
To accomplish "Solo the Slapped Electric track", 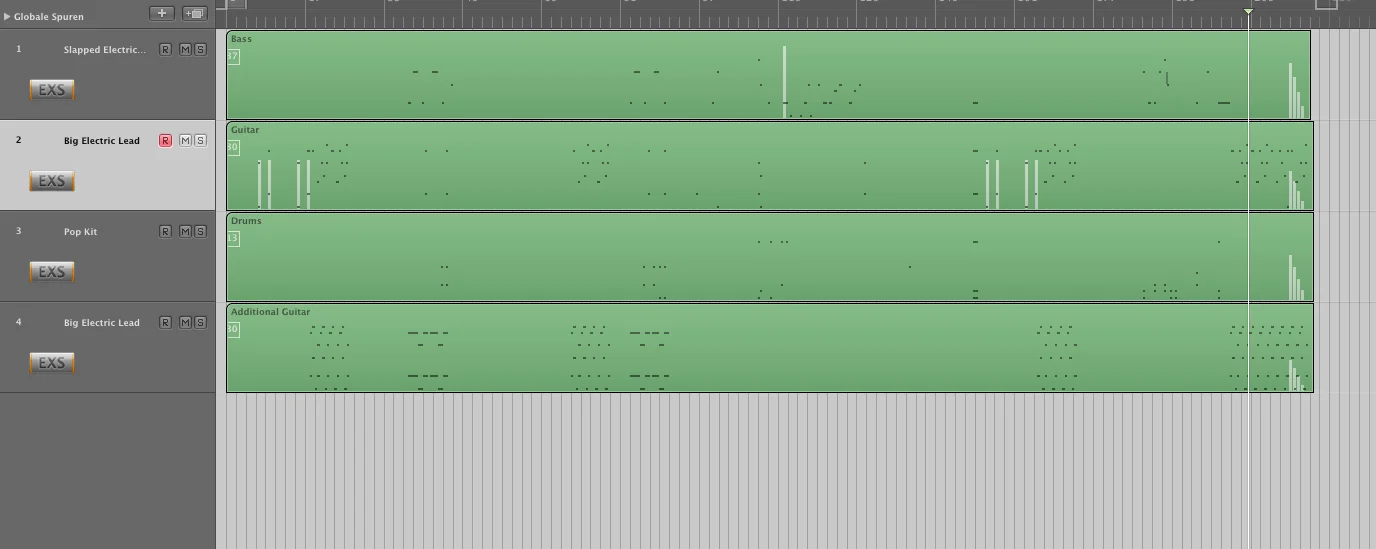I will (x=200, y=50).
